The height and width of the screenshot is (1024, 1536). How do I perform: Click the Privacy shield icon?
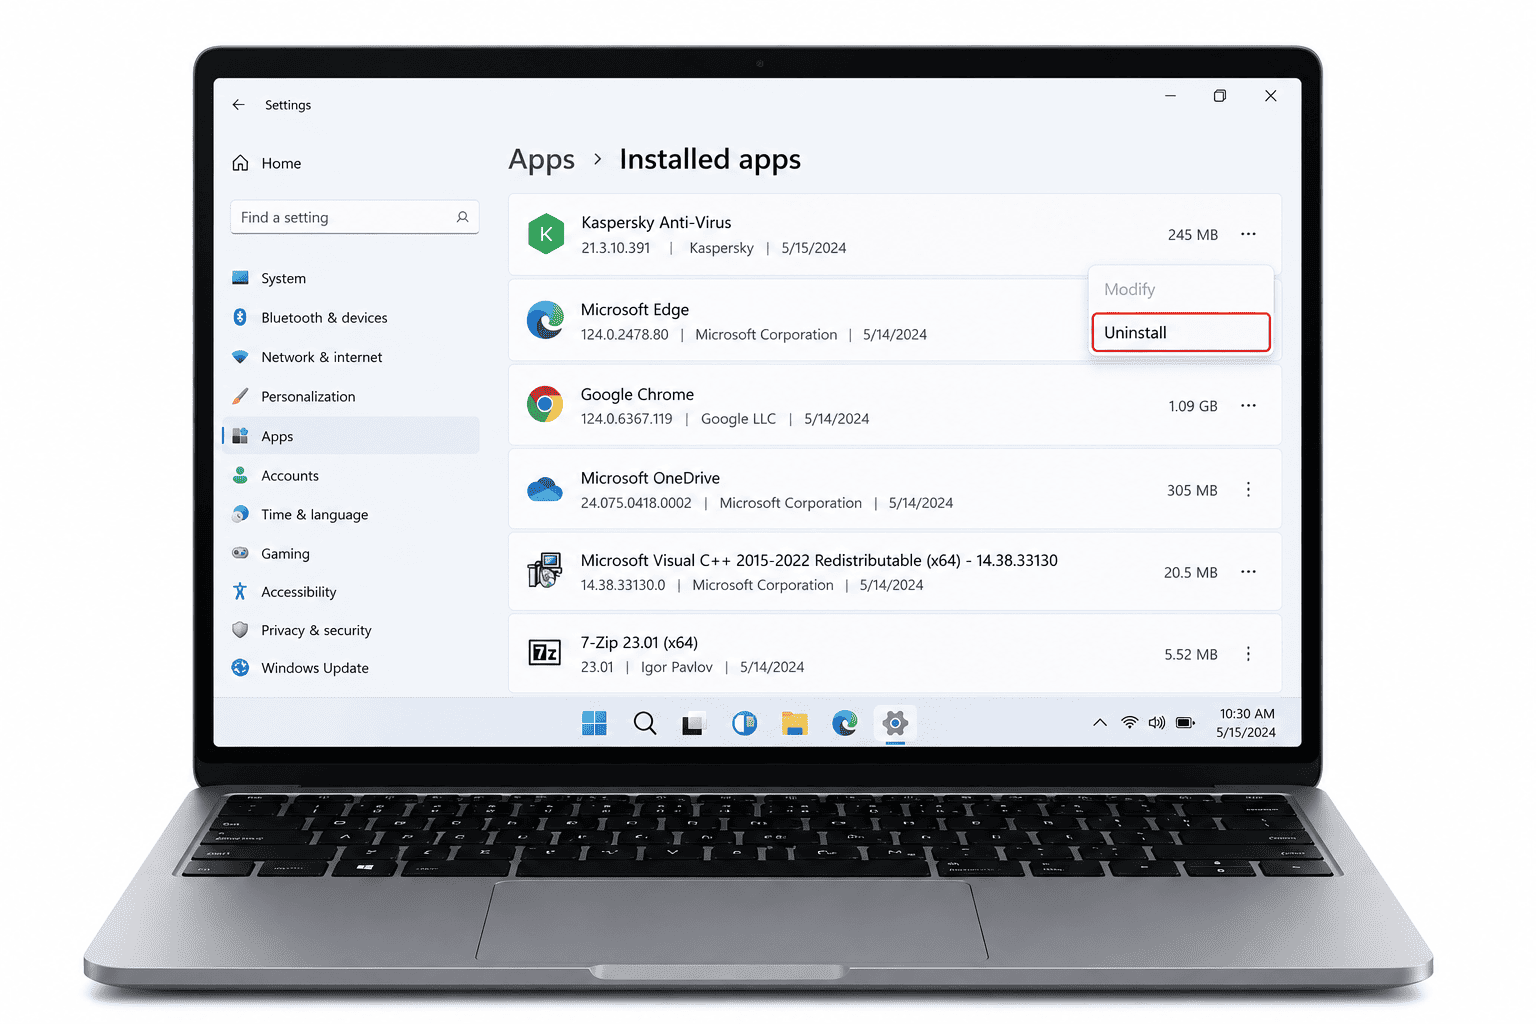[240, 630]
